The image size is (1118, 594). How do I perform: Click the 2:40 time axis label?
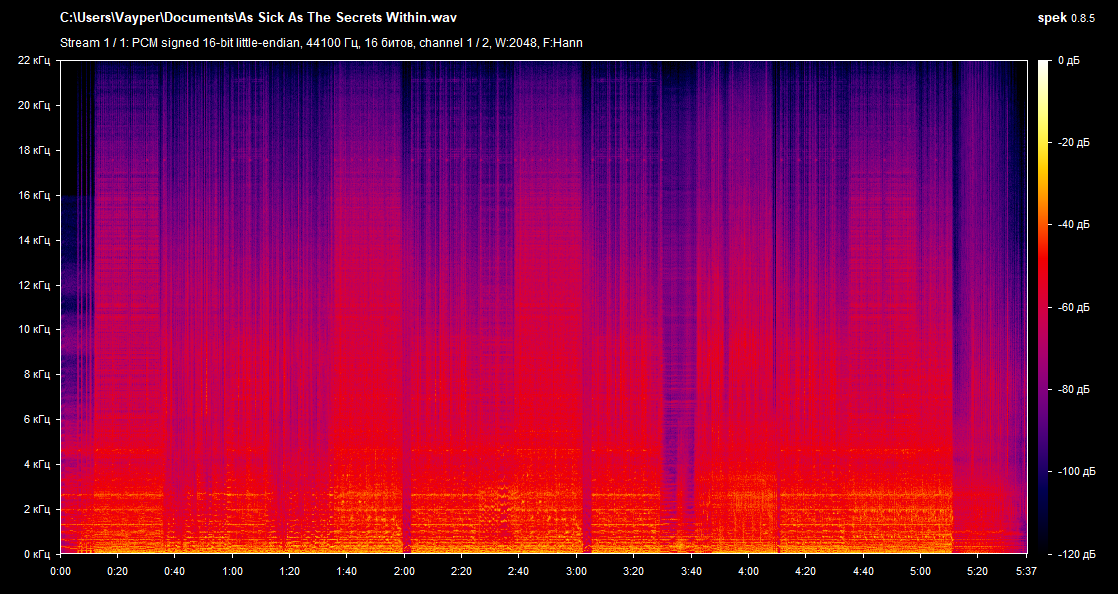pyautogui.click(x=518, y=572)
